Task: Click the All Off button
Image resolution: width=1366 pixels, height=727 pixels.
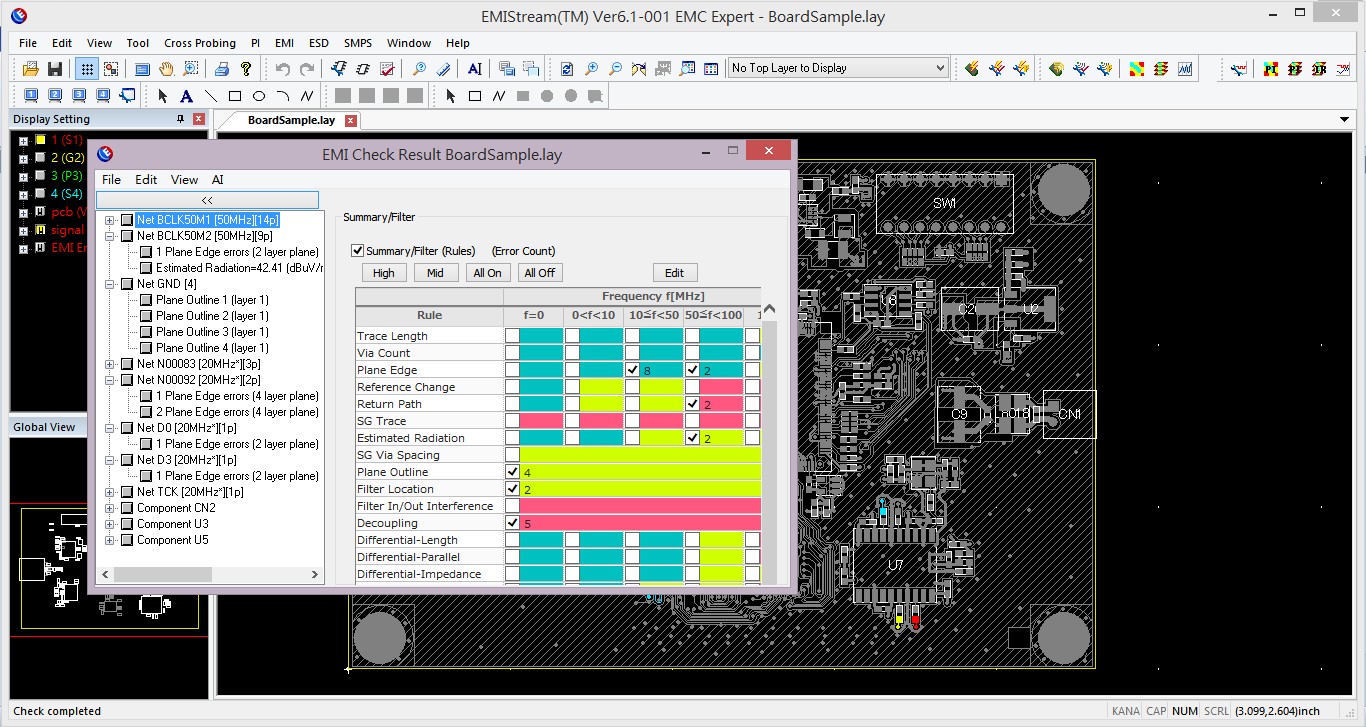Action: tap(540, 273)
